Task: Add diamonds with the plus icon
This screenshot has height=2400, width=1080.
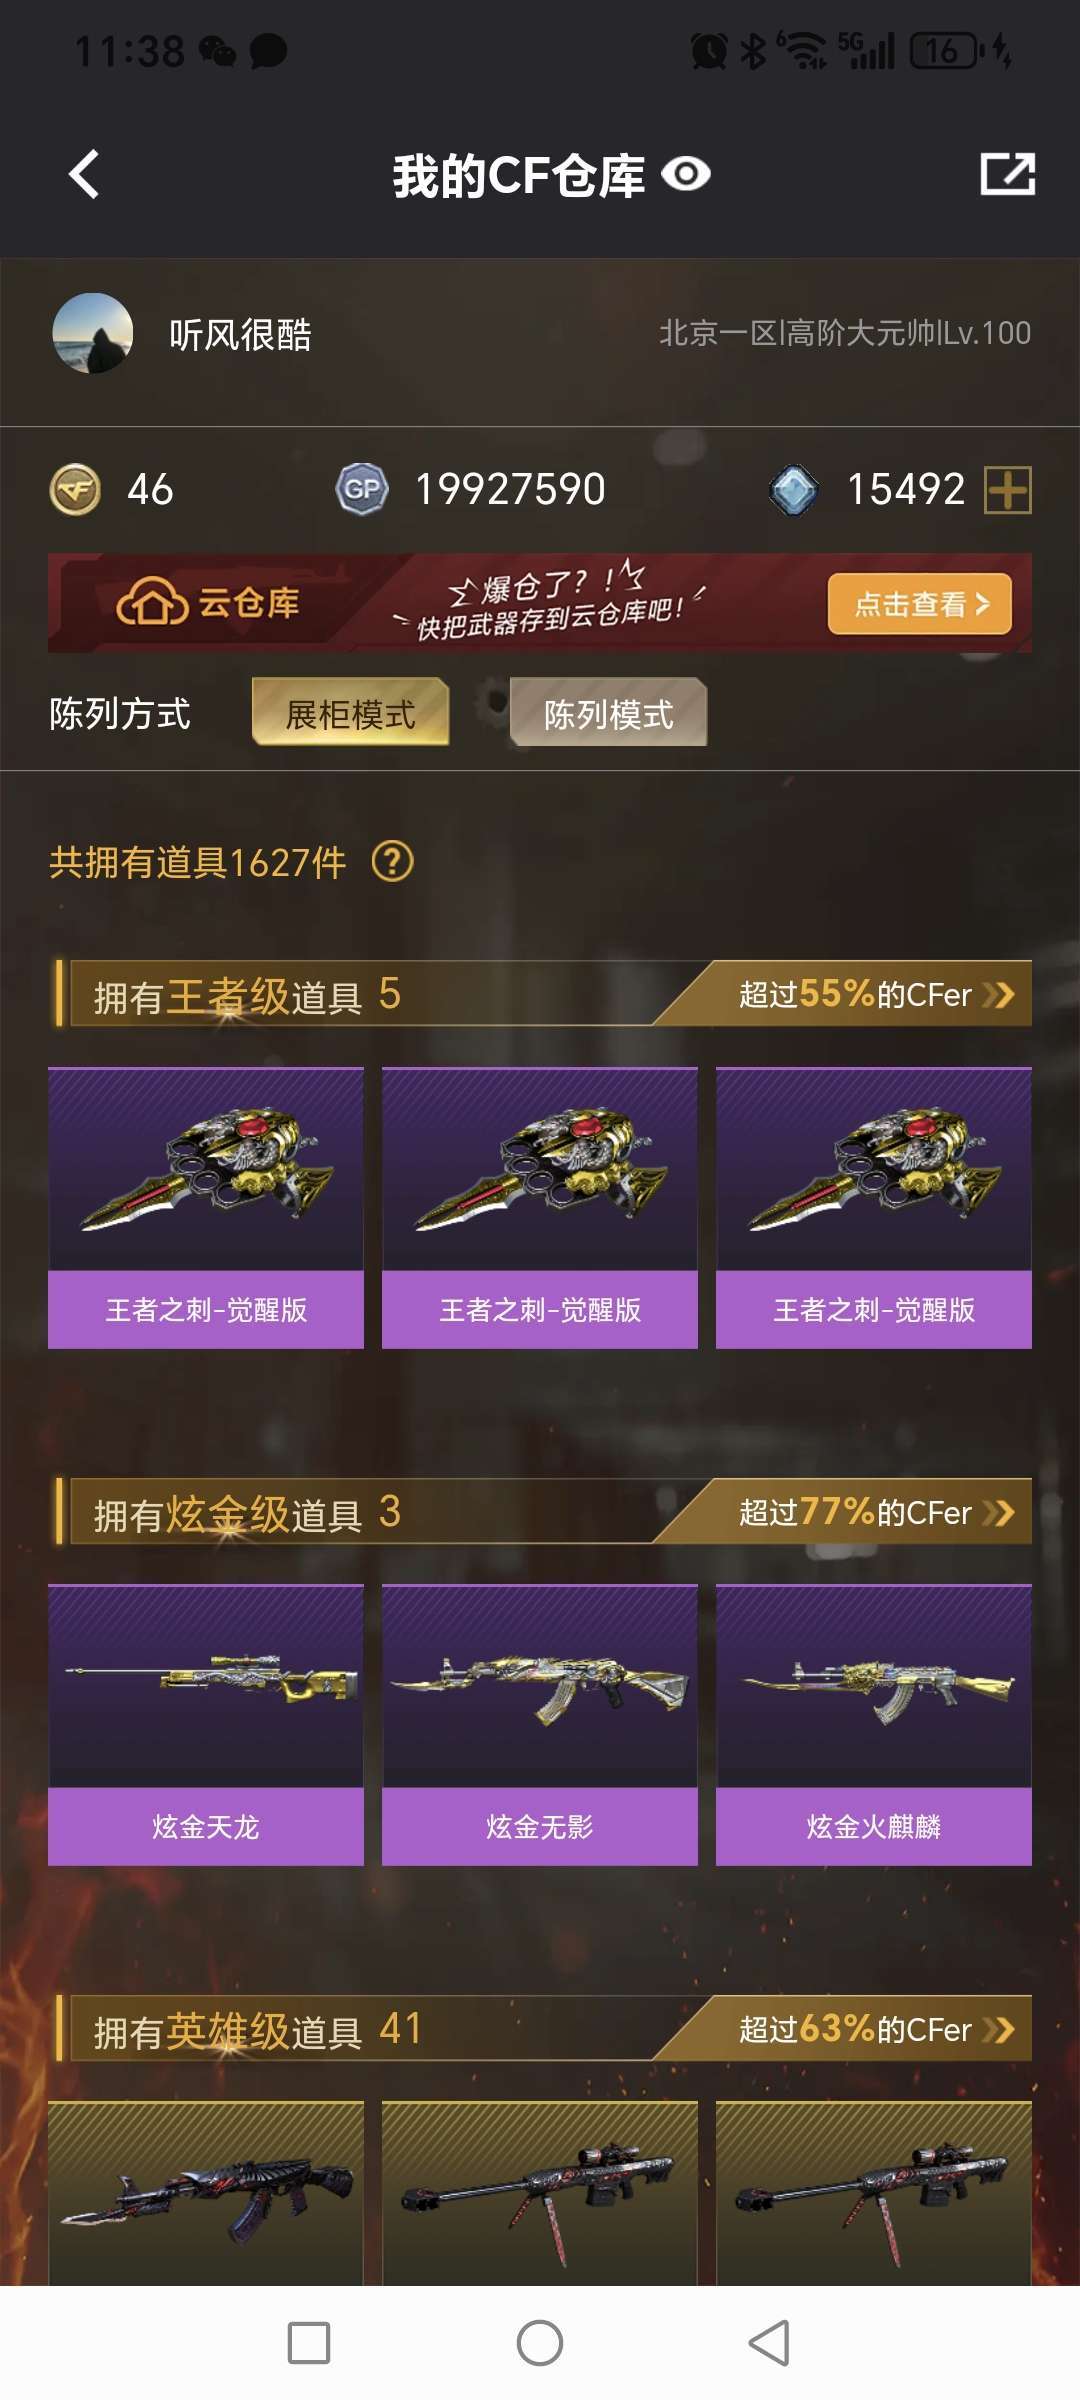Action: click(x=1008, y=490)
